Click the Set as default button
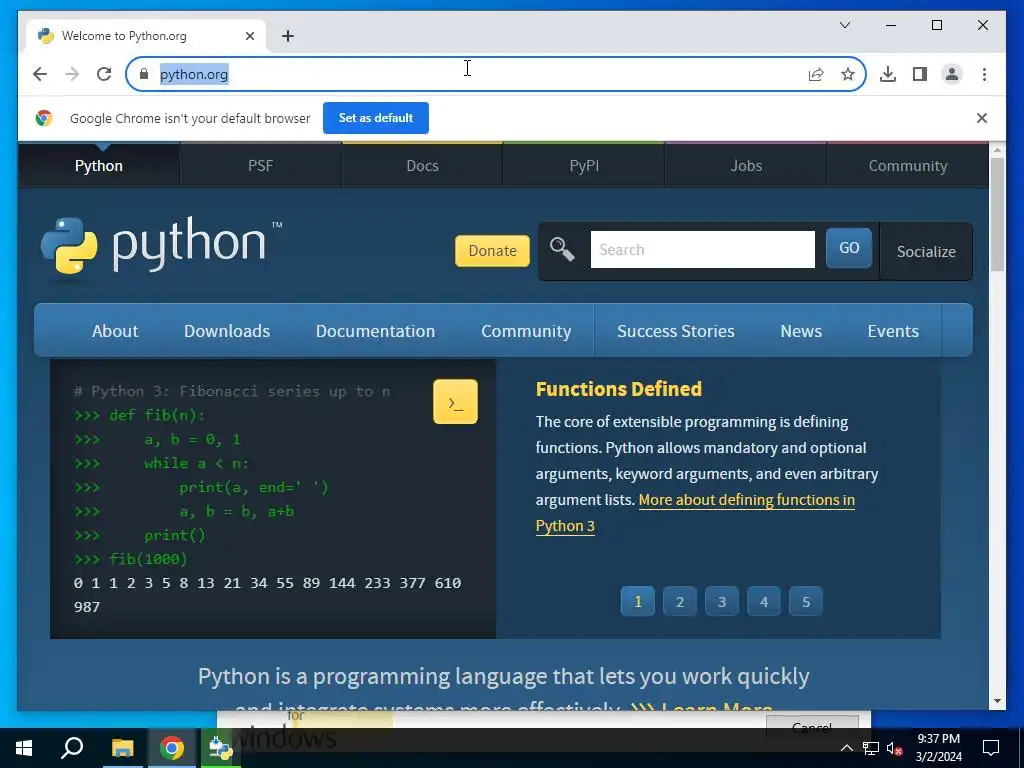Viewport: 1024px width, 768px height. click(x=376, y=118)
